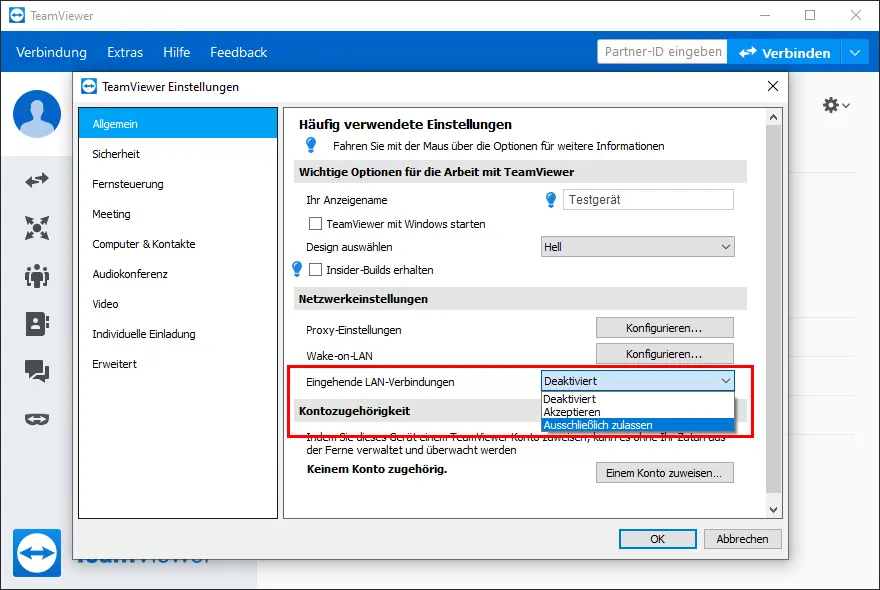Select the Audiokonferenz settings category
Image resolution: width=880 pixels, height=590 pixels.
(x=178, y=274)
